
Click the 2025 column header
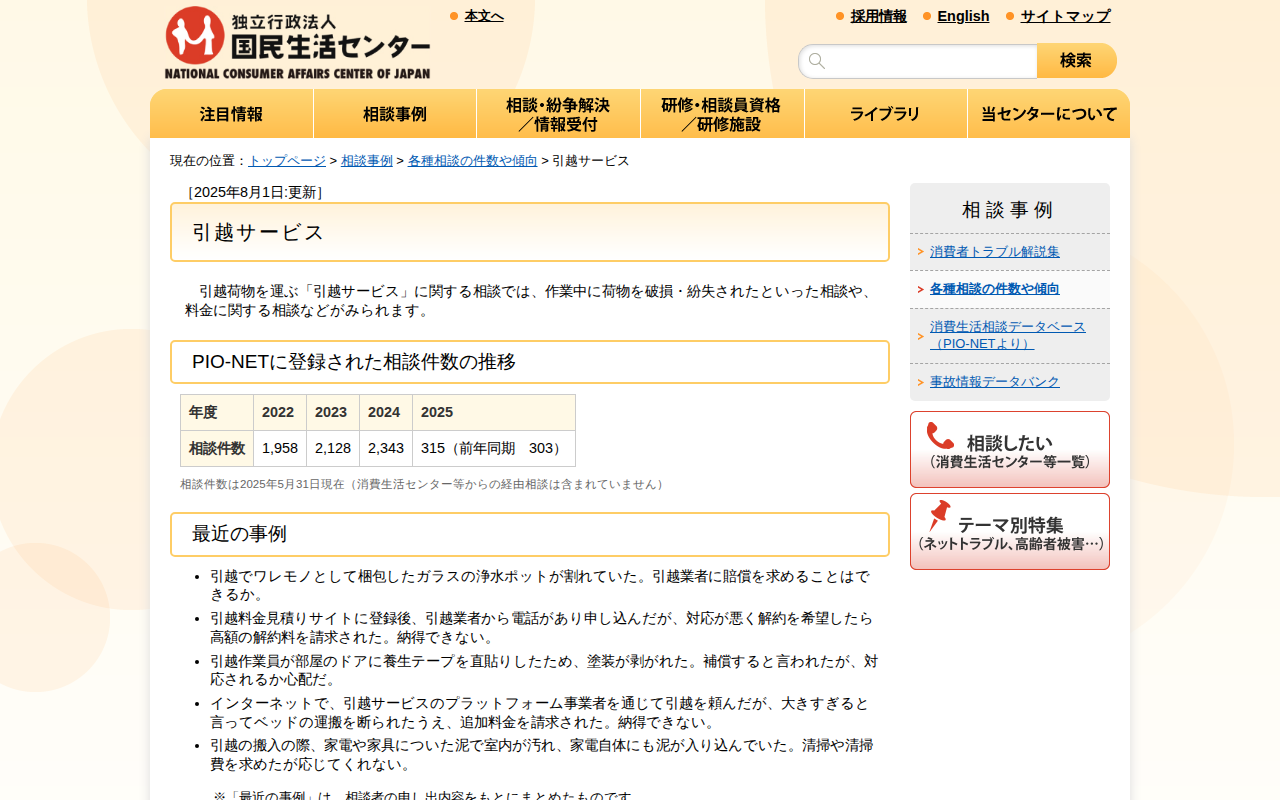(x=494, y=412)
